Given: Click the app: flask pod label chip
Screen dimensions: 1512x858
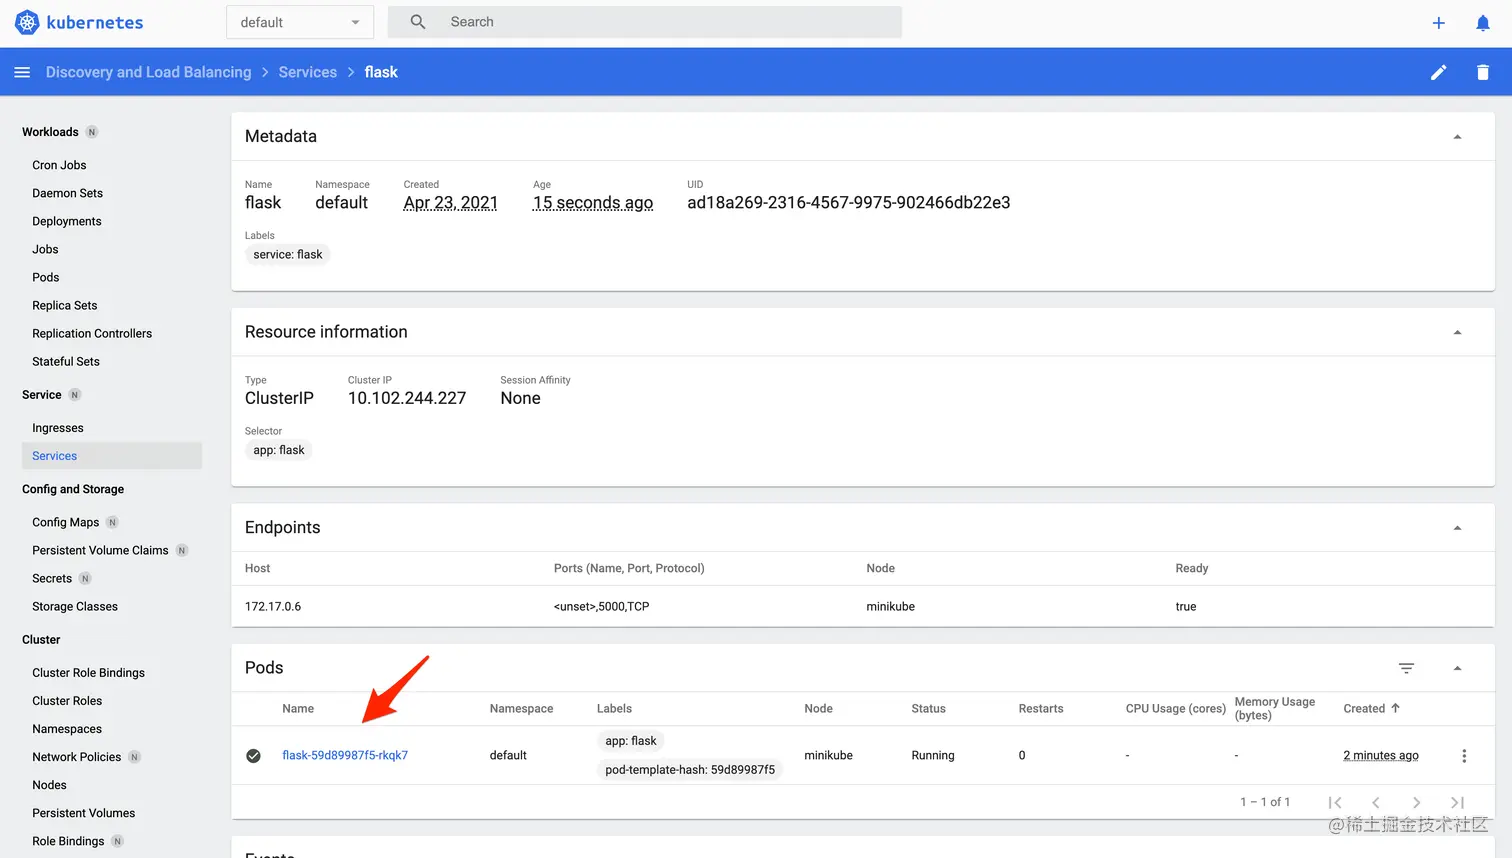Looking at the screenshot, I should tap(631, 741).
